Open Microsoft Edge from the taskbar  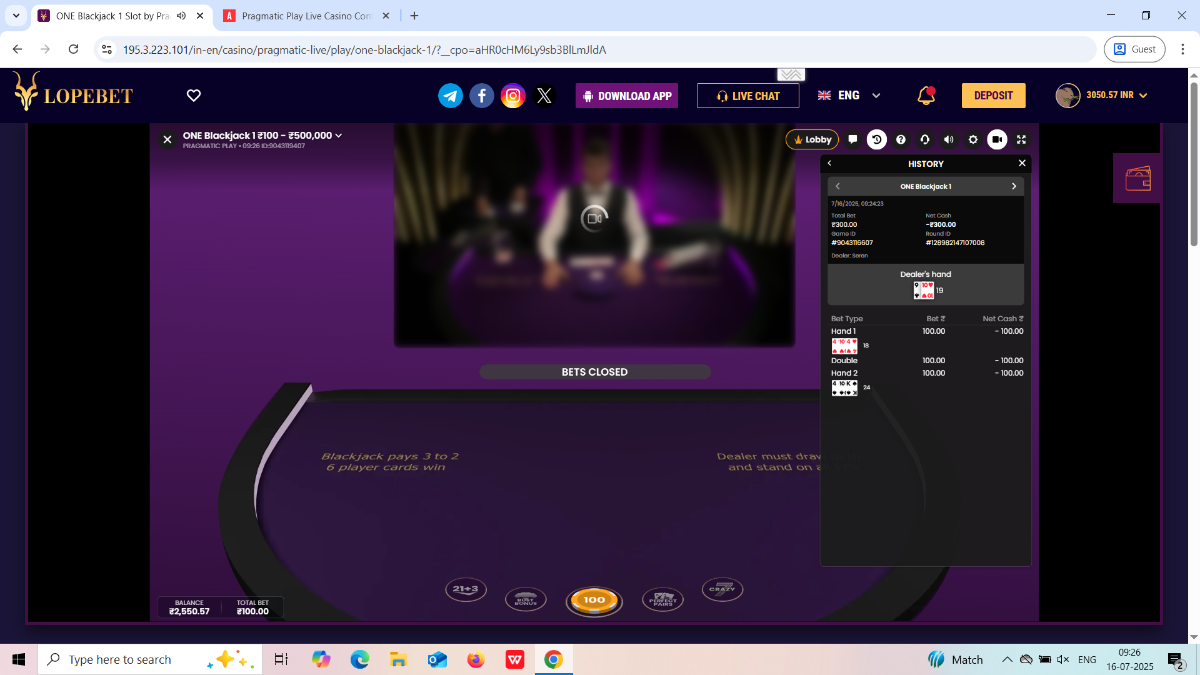tap(359, 660)
